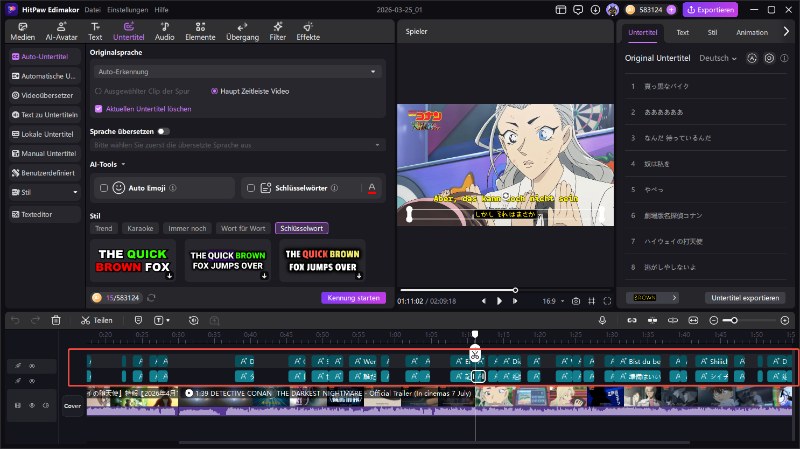Click the undo arrow in timeline toolbar

tap(15, 320)
